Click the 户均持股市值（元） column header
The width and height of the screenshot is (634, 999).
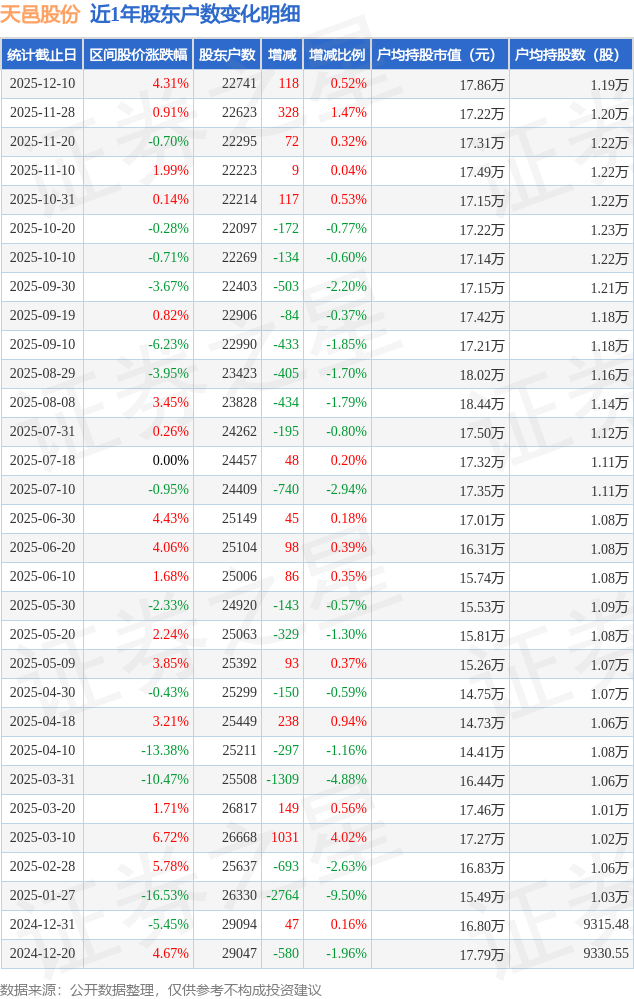tap(439, 55)
